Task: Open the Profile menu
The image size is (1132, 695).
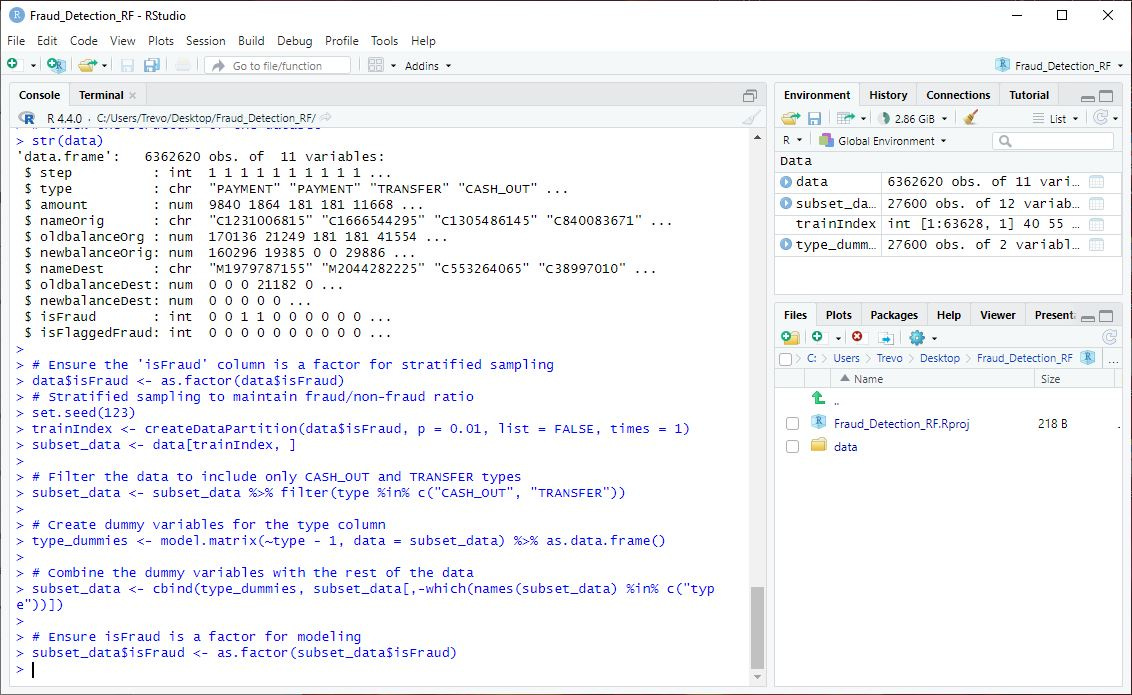Action: pyautogui.click(x=341, y=40)
